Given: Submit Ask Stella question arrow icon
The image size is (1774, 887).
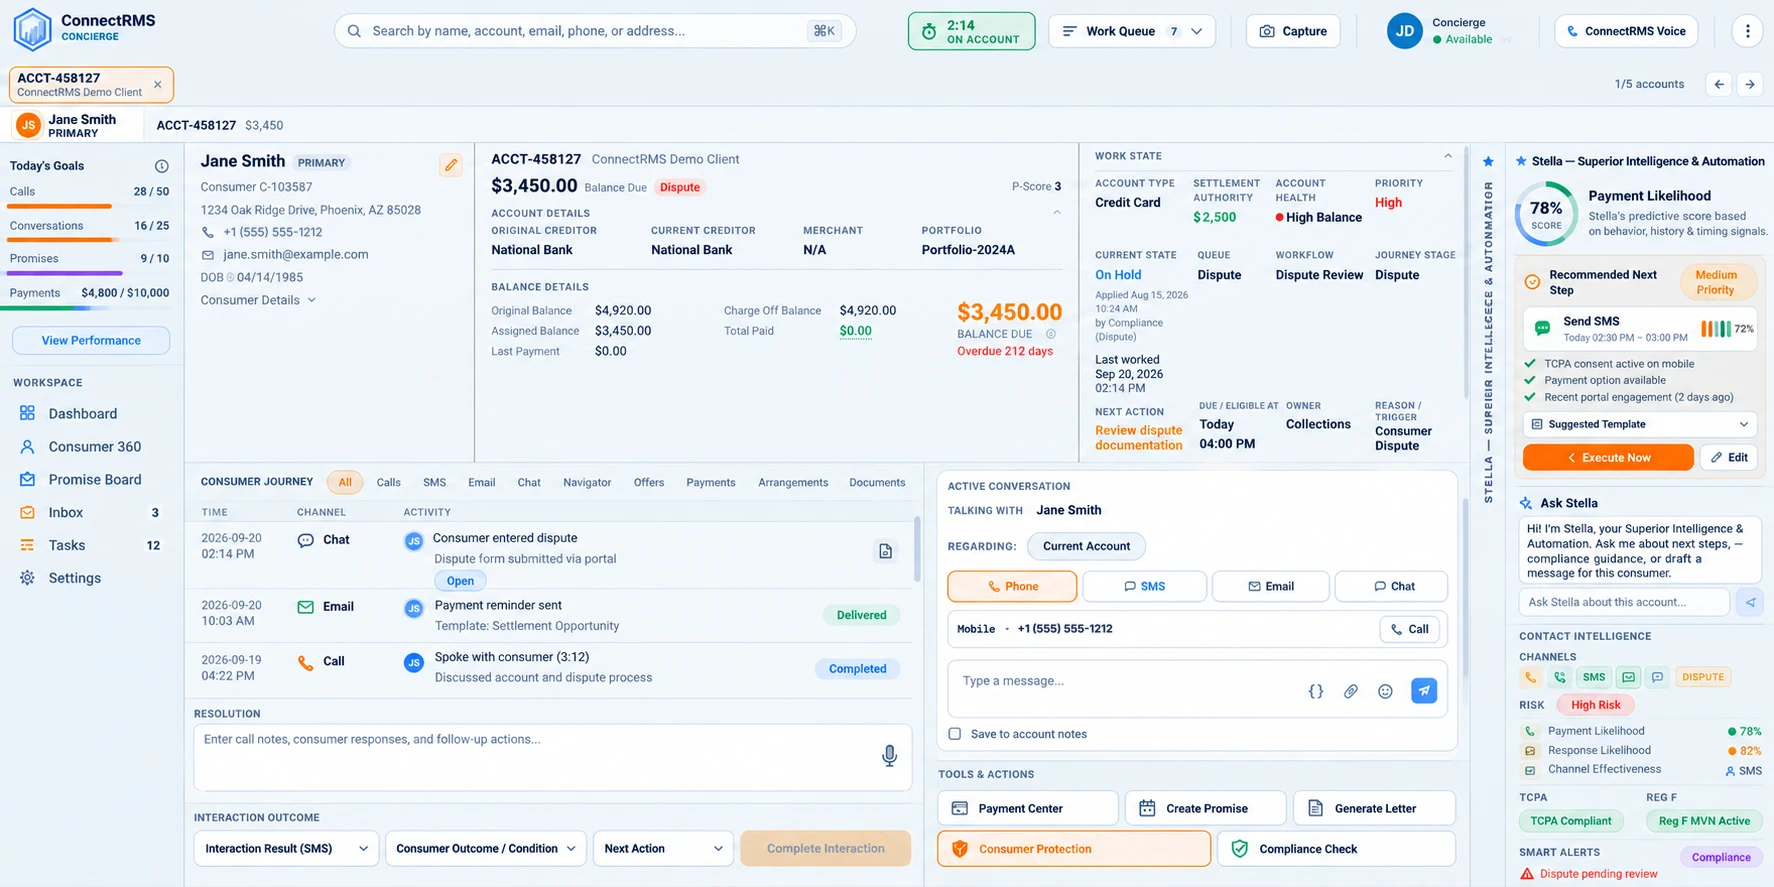Looking at the screenshot, I should click(1750, 602).
